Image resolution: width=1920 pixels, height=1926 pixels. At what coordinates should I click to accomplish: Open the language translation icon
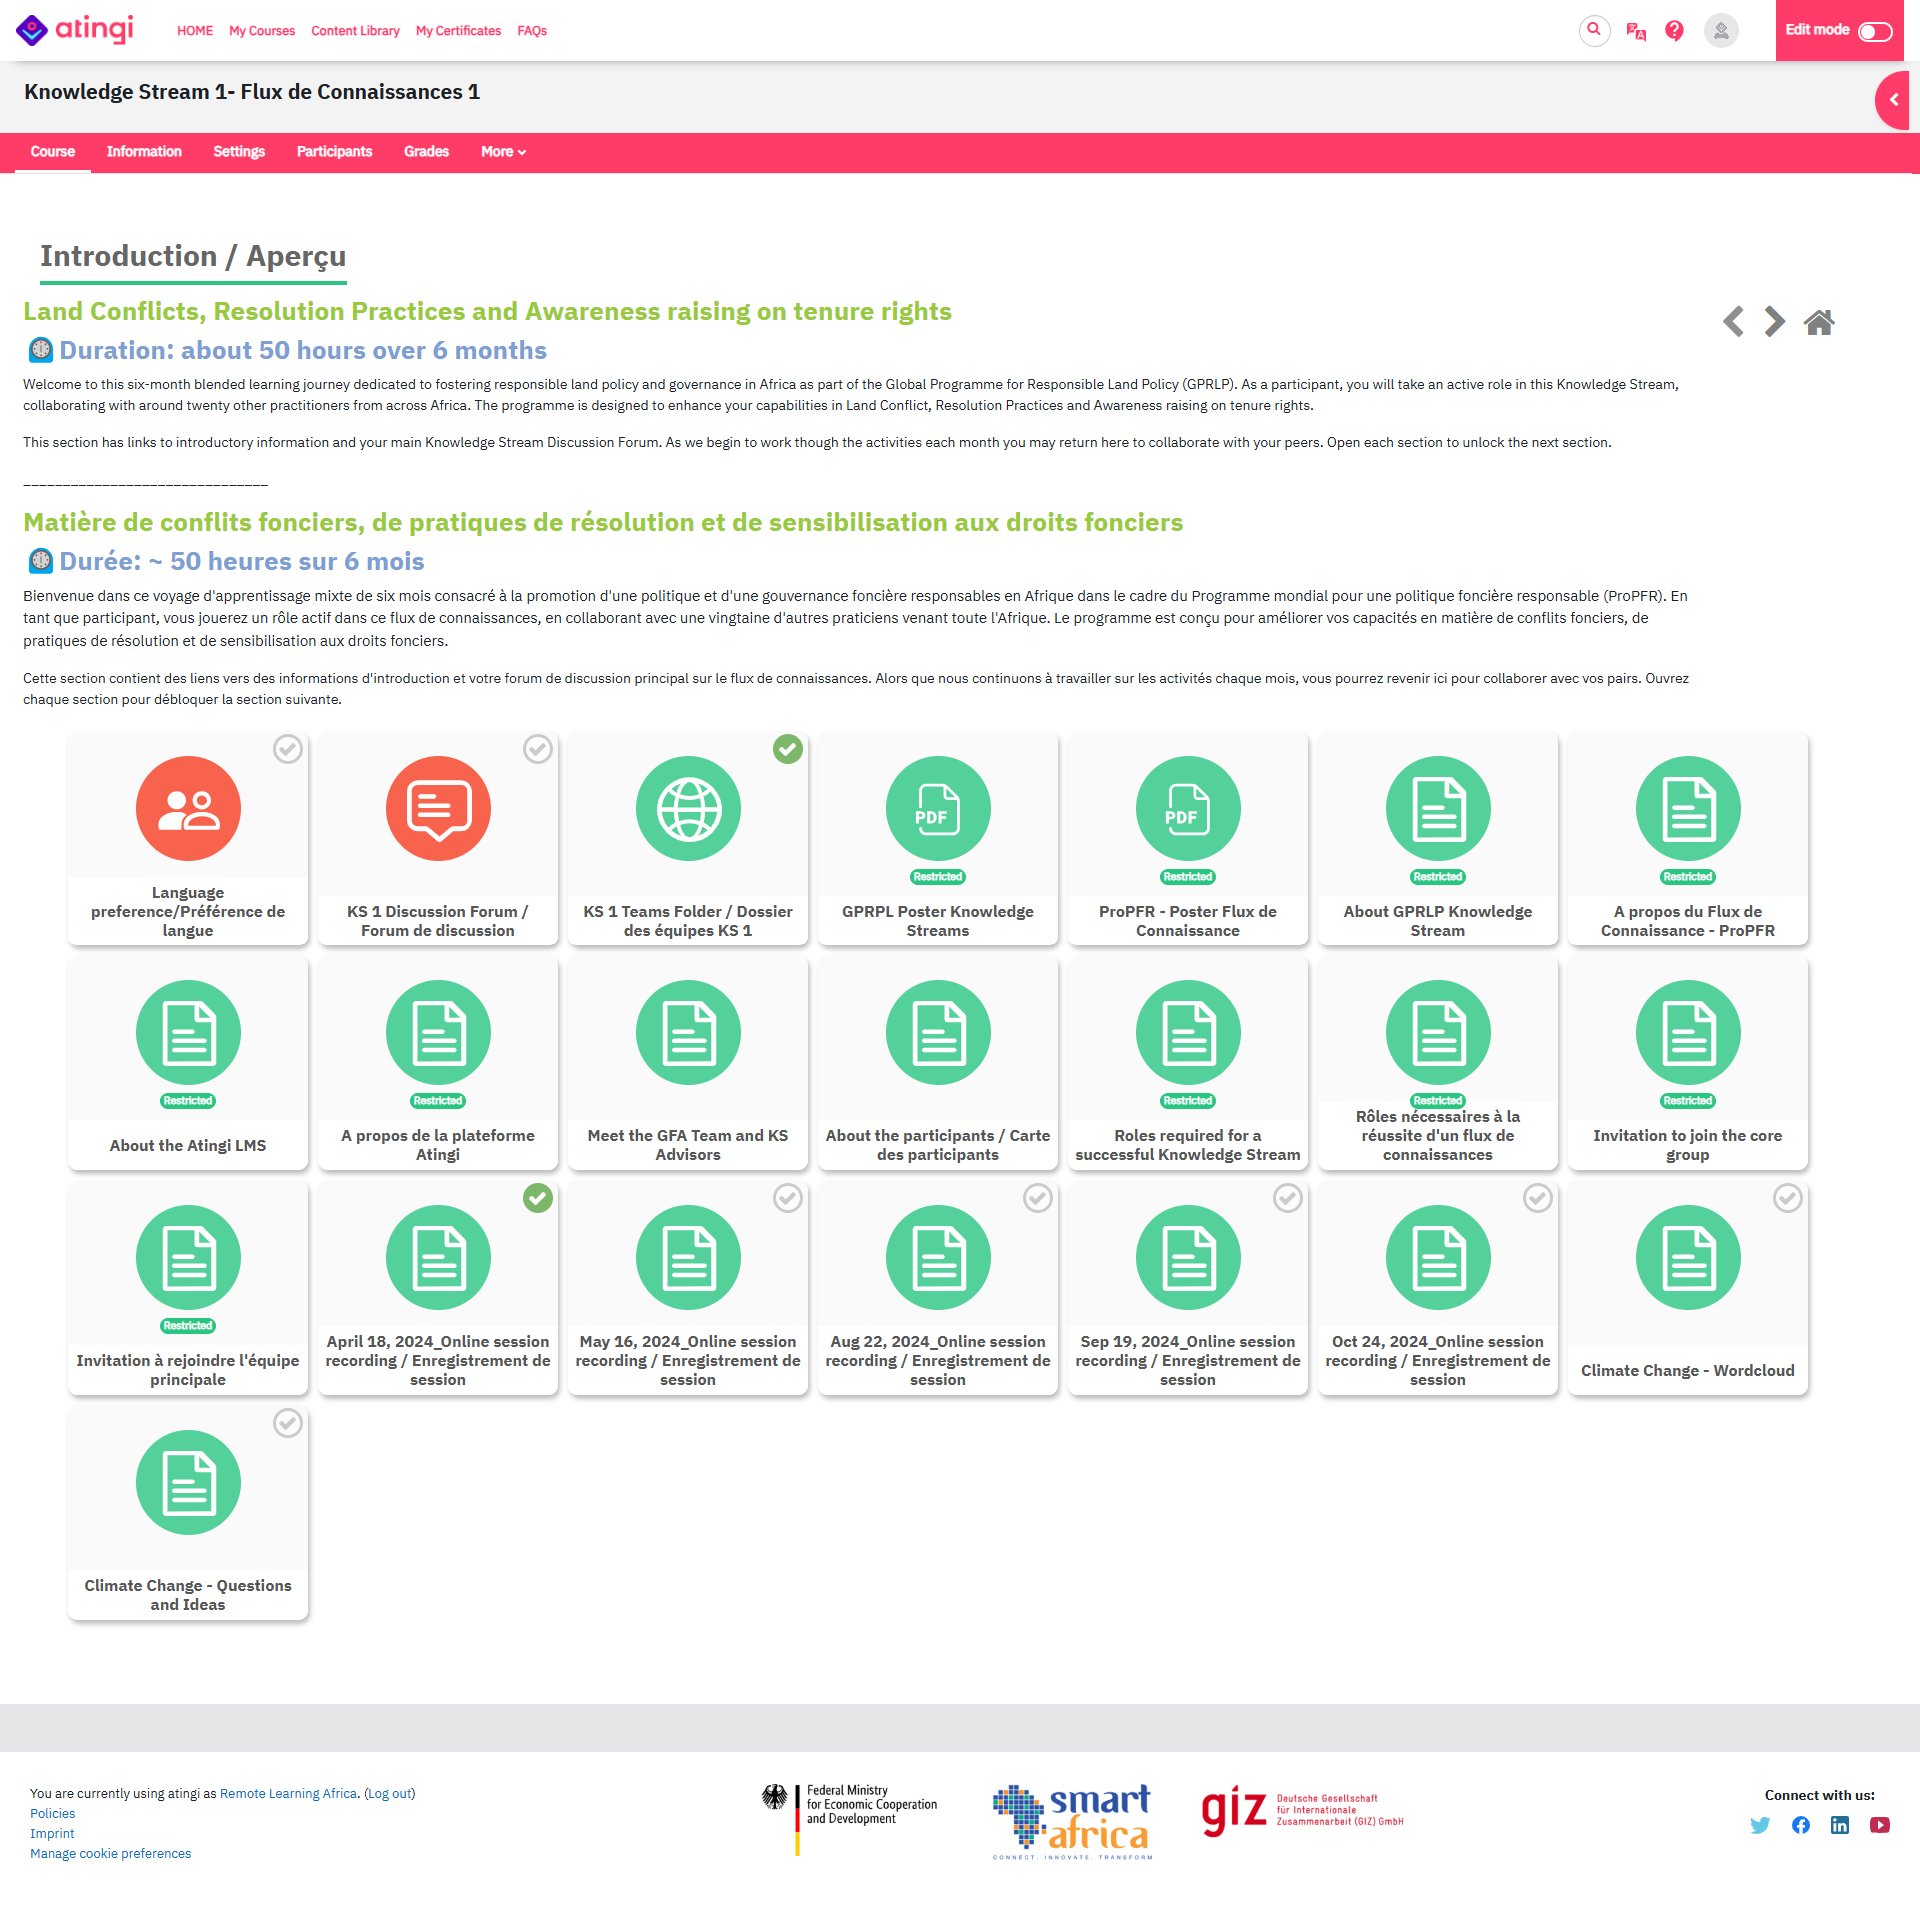click(x=1636, y=31)
